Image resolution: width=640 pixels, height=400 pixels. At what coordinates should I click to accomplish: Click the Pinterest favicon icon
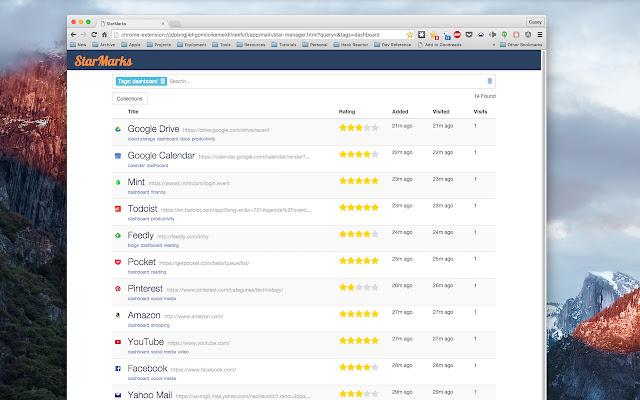118,289
